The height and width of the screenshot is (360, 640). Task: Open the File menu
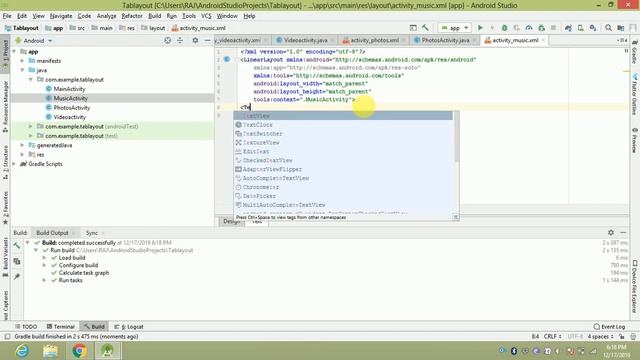pos(7,16)
